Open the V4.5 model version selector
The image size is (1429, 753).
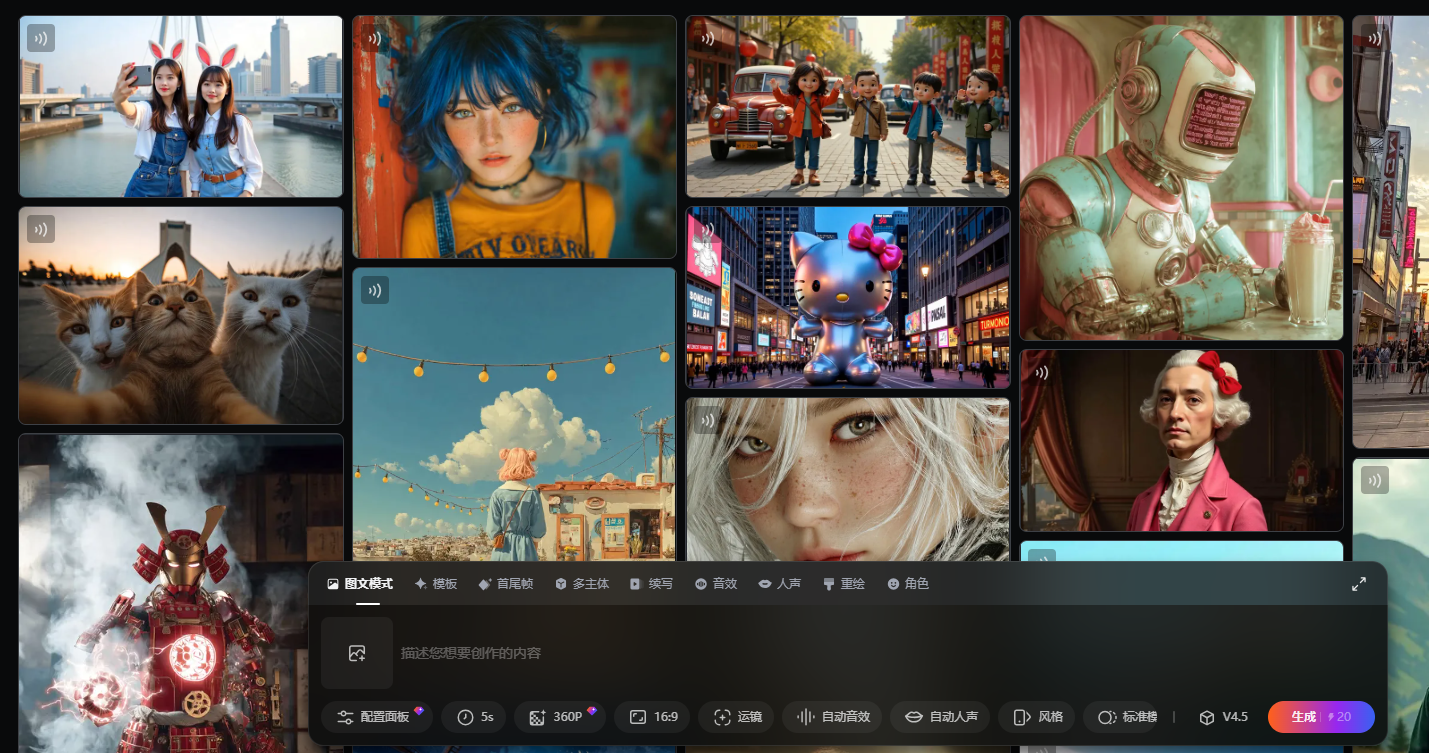[1223, 717]
